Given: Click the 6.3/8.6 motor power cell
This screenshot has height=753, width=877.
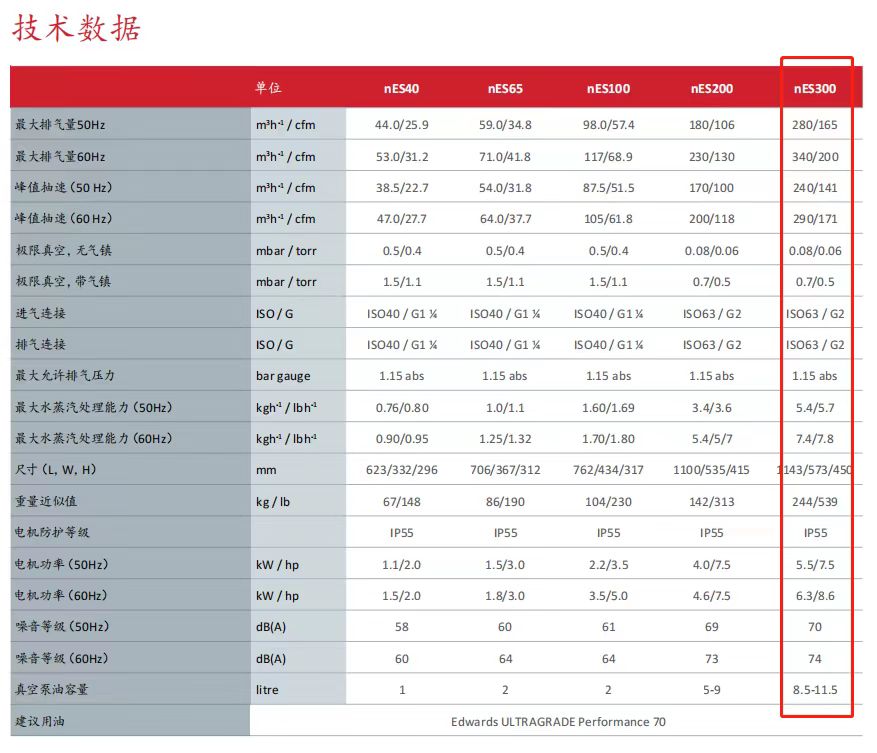Looking at the screenshot, I should [x=815, y=596].
